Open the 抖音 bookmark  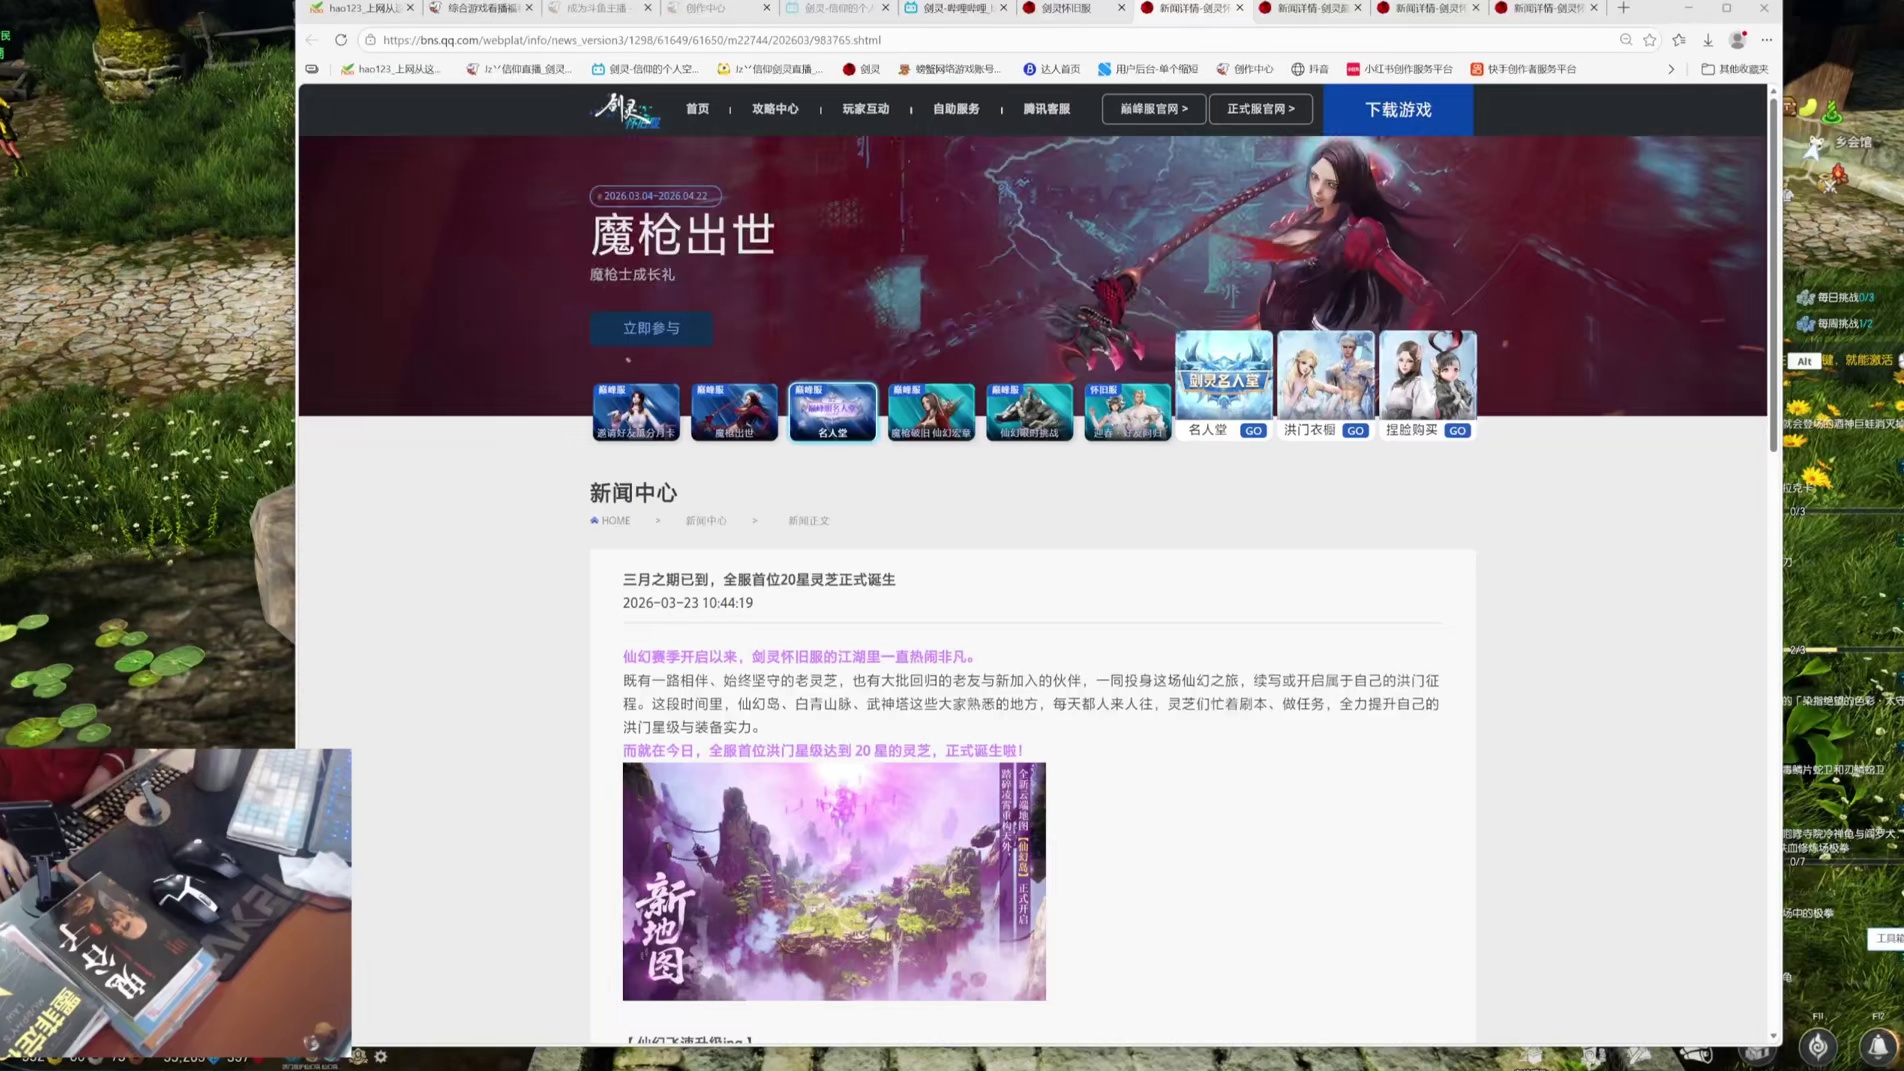[1310, 69]
